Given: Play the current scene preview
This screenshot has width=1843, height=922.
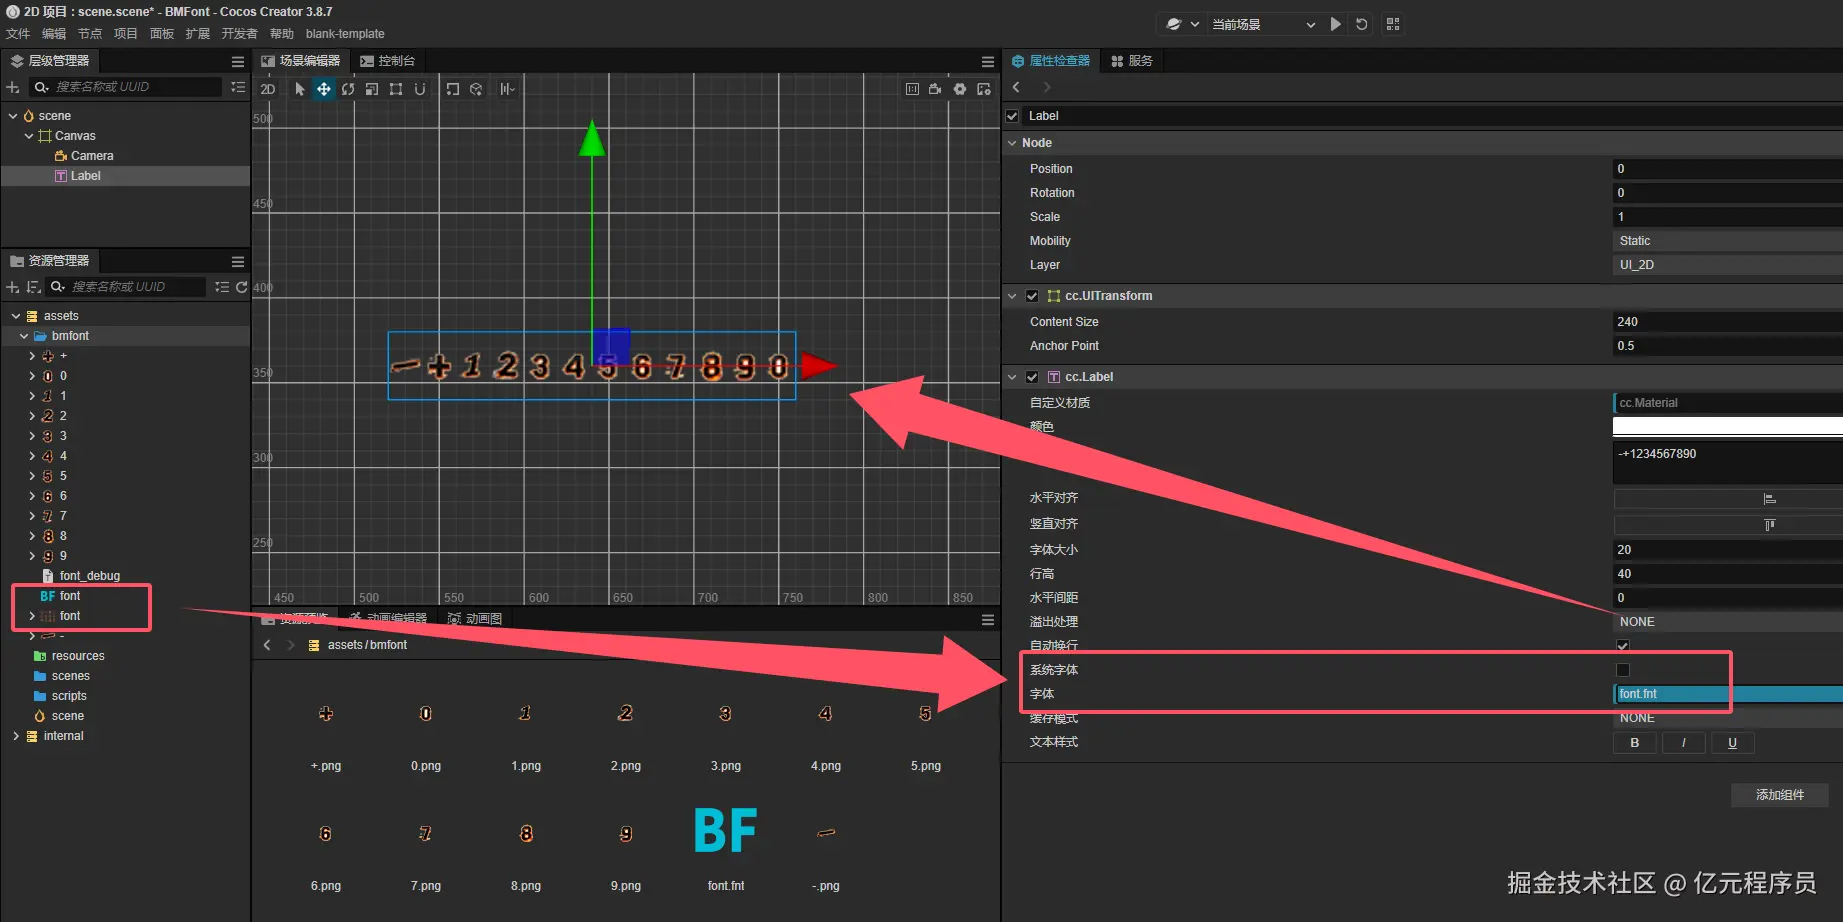Looking at the screenshot, I should pyautogui.click(x=1336, y=24).
